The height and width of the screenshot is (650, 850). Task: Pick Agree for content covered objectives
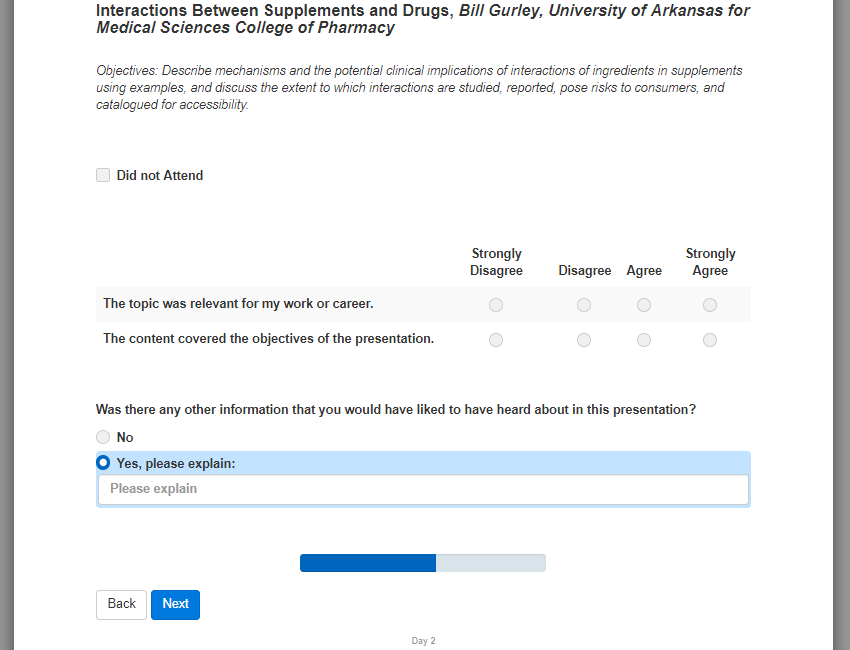click(644, 340)
